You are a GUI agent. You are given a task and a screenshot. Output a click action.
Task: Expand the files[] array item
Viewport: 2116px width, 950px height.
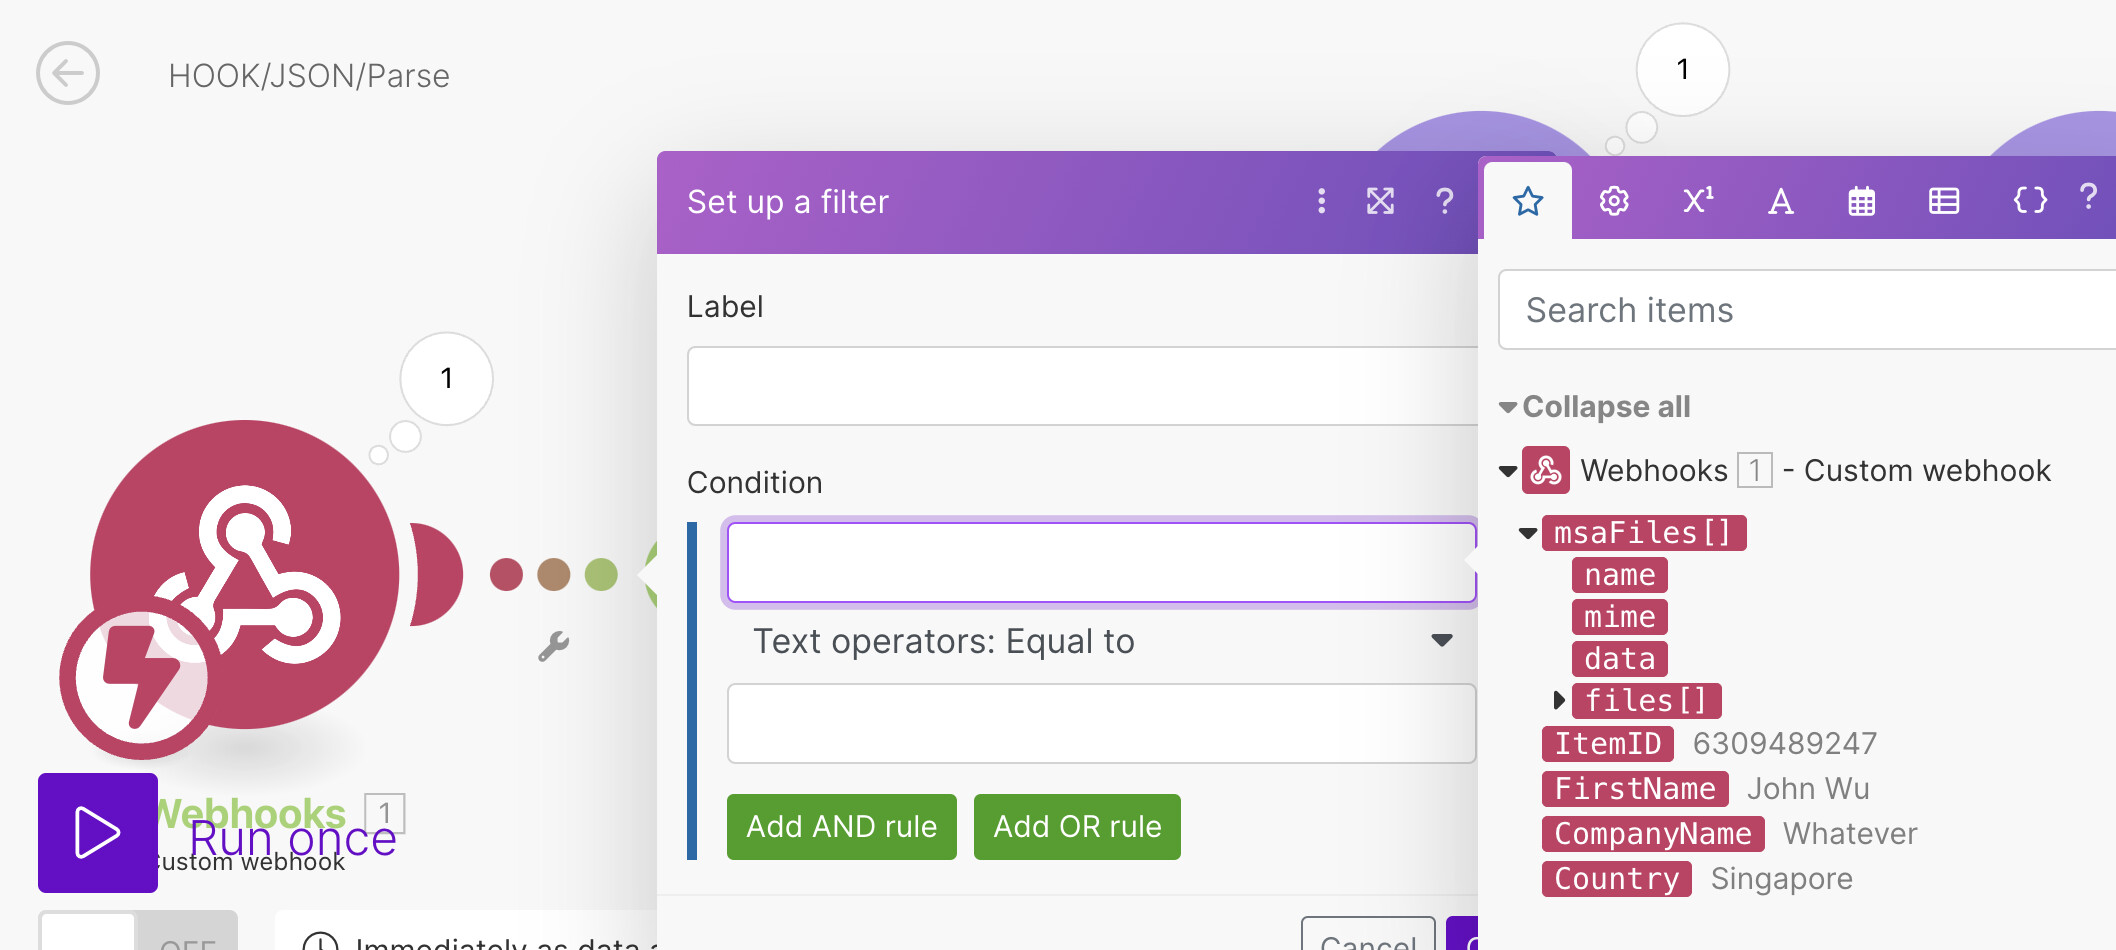1558,700
